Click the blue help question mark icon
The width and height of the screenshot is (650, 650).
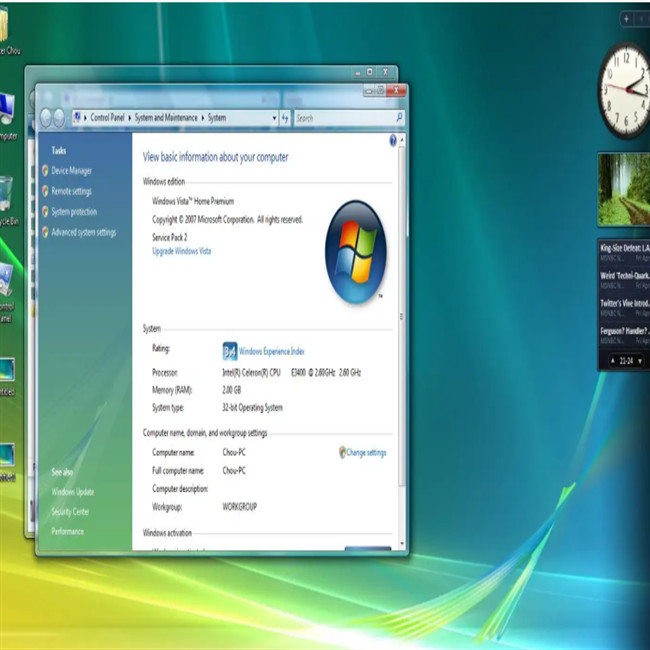(393, 141)
